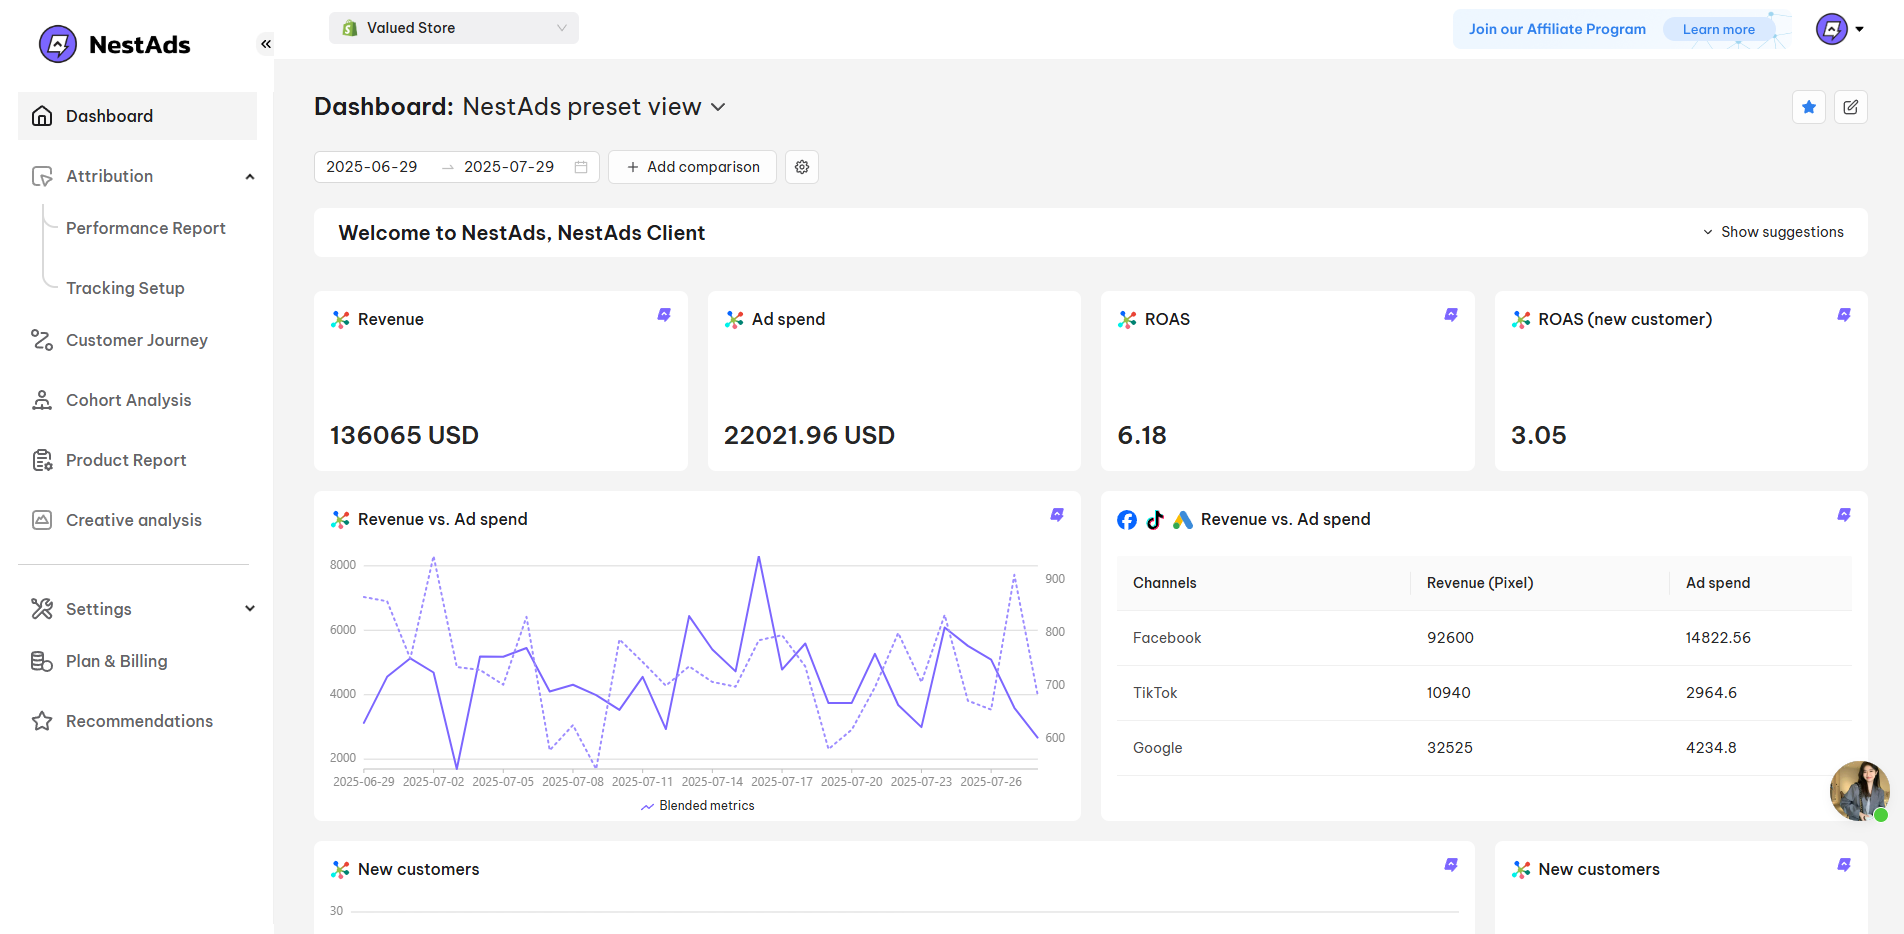Select the TikTok row

(x=1484, y=693)
